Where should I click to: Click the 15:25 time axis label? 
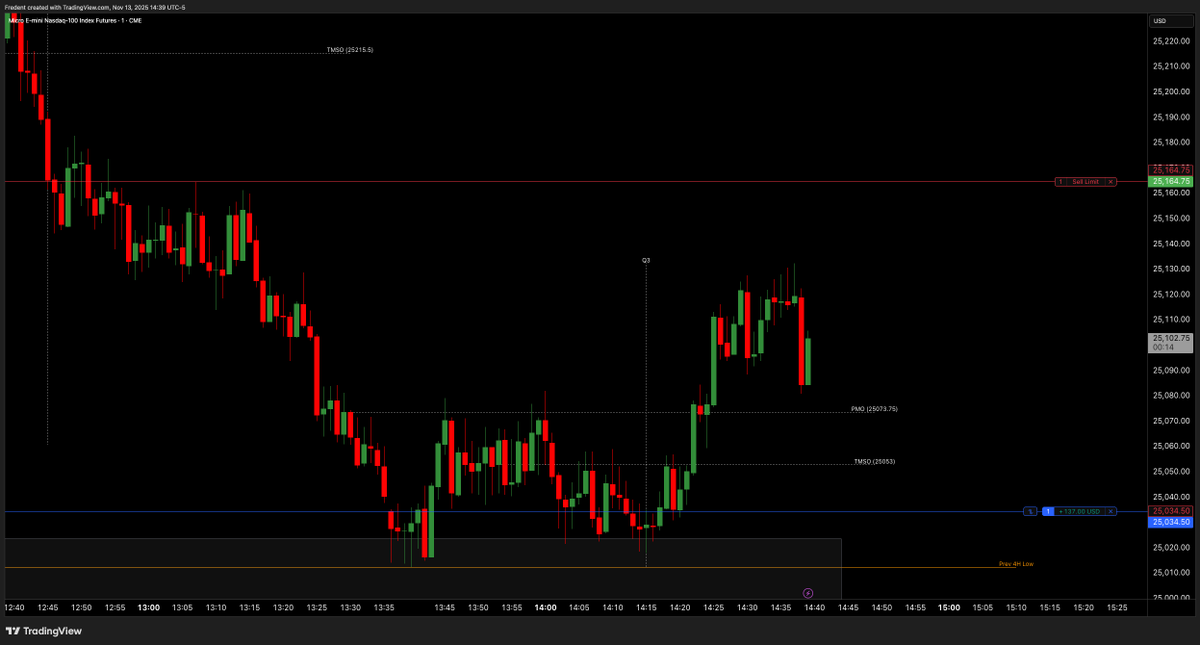(1117, 607)
